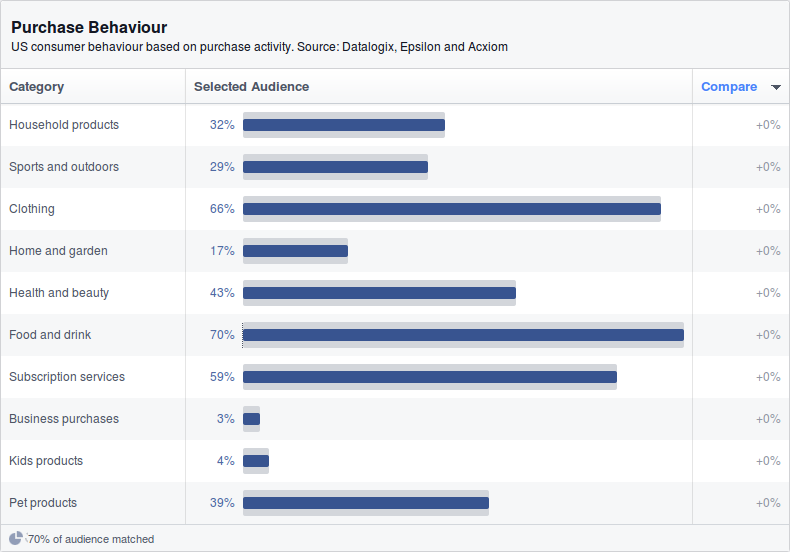The image size is (790, 552).
Task: Click the Category column header
Action: (x=37, y=87)
